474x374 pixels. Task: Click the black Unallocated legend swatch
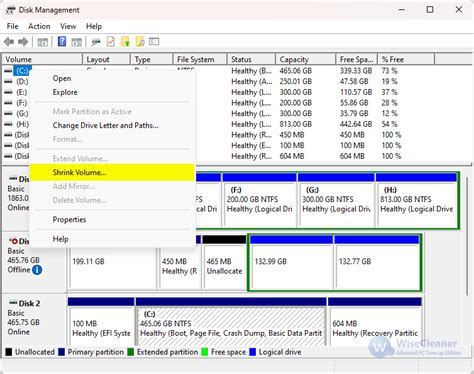tap(9, 352)
